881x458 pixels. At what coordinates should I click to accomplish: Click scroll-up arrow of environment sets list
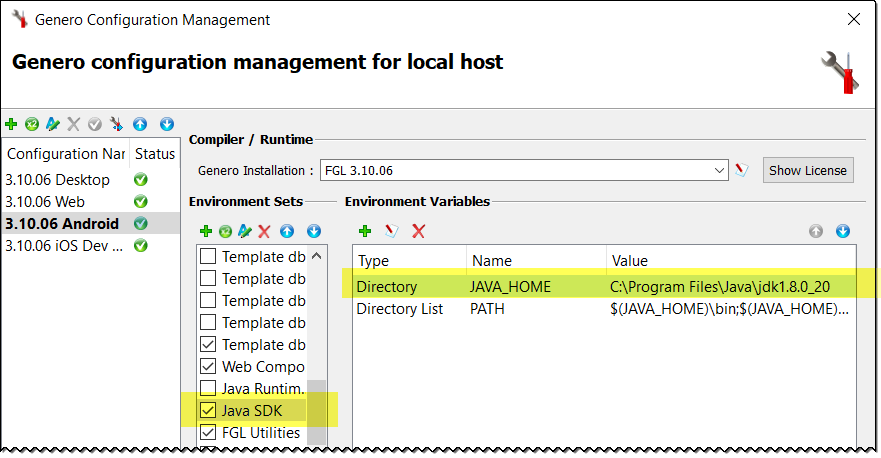pos(316,256)
